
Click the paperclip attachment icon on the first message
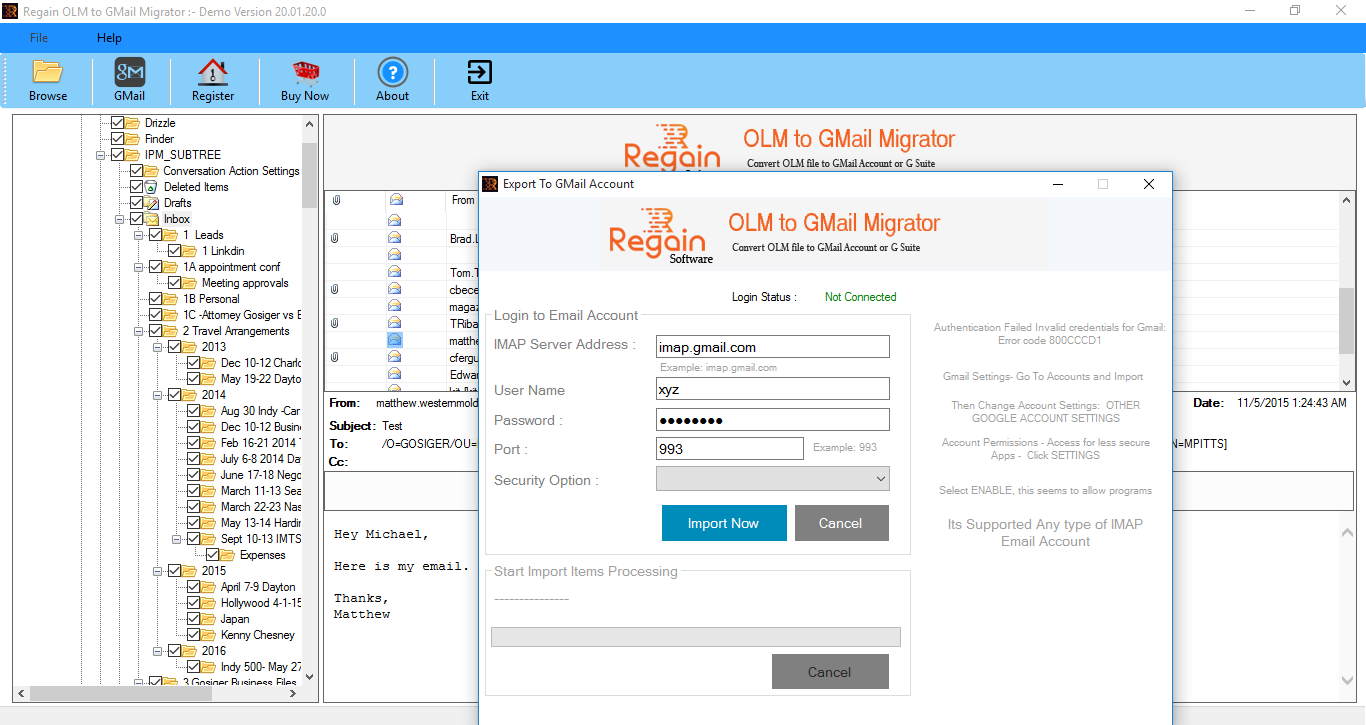[333, 199]
